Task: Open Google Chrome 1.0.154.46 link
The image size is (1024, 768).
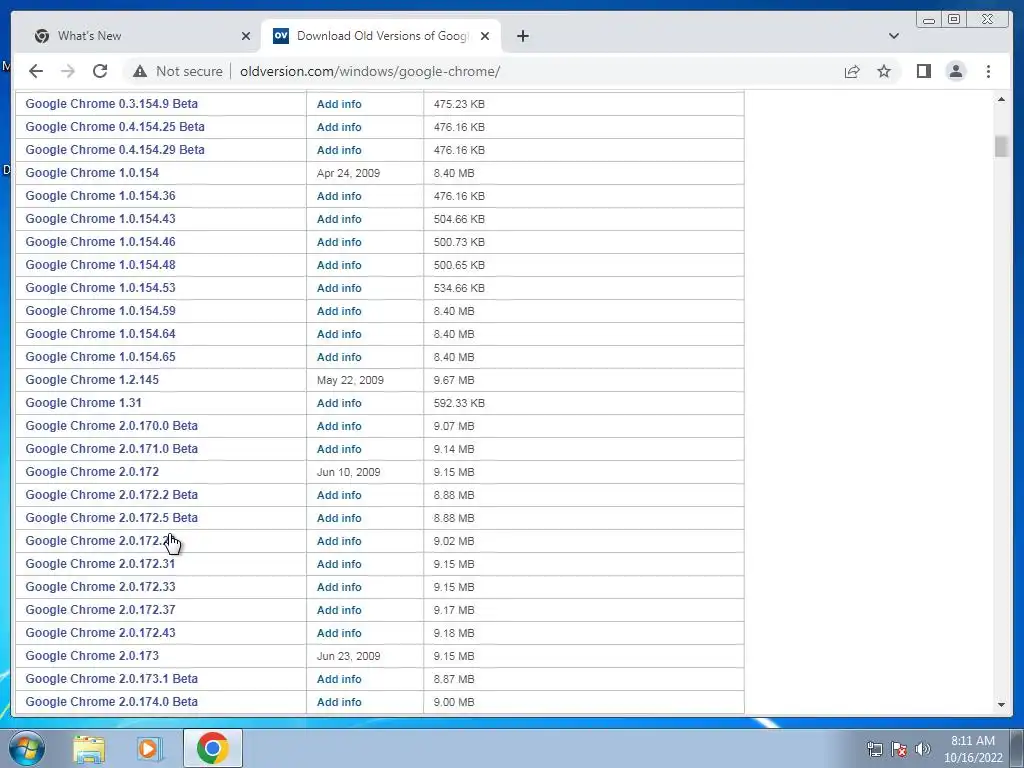Action: click(x=100, y=242)
